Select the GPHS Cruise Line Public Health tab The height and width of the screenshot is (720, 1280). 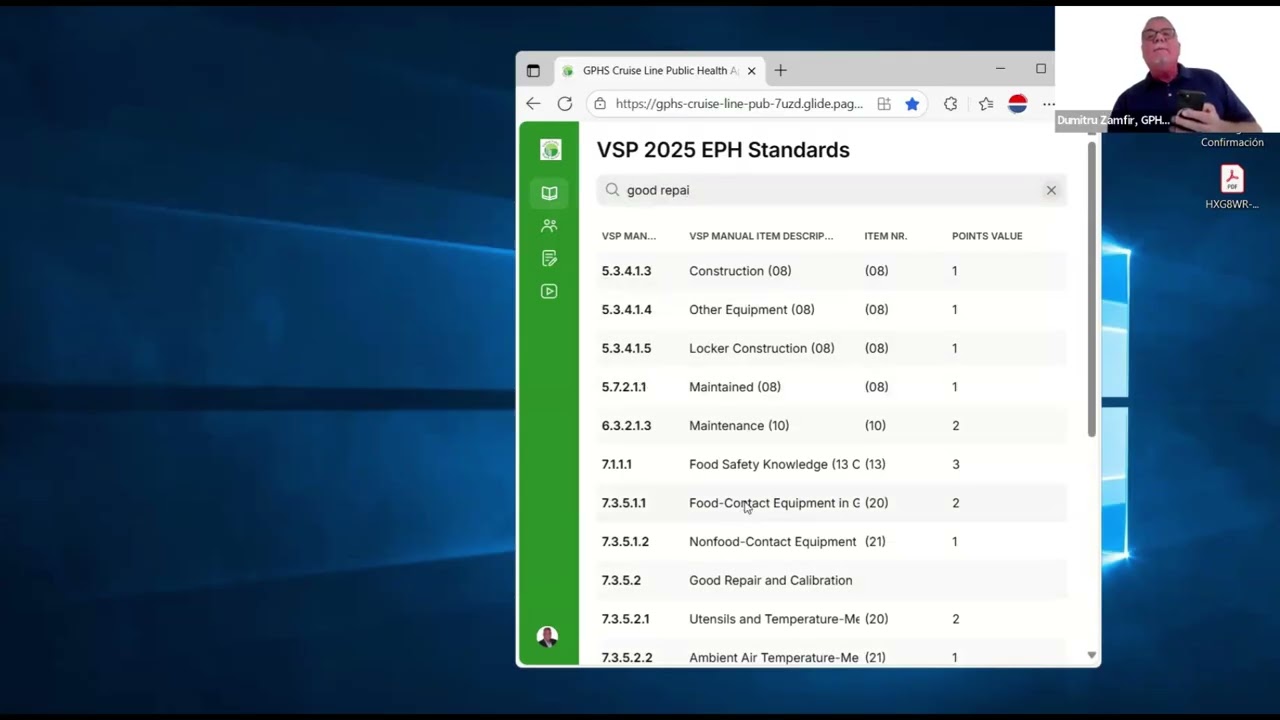coord(660,71)
